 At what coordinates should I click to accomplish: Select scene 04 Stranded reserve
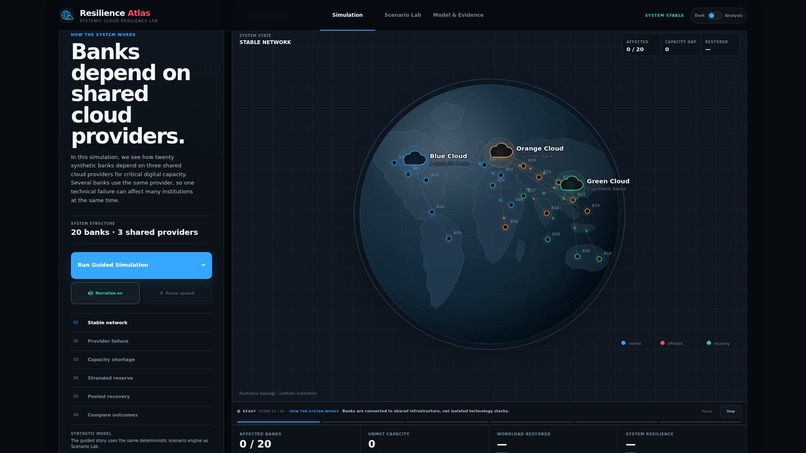(x=141, y=378)
